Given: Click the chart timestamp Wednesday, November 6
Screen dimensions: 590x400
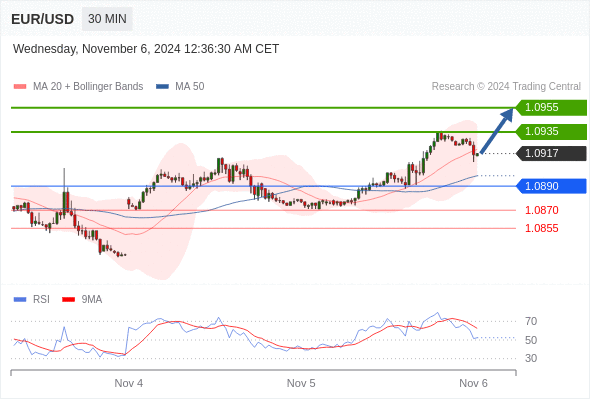Looking at the screenshot, I should click(x=146, y=49).
